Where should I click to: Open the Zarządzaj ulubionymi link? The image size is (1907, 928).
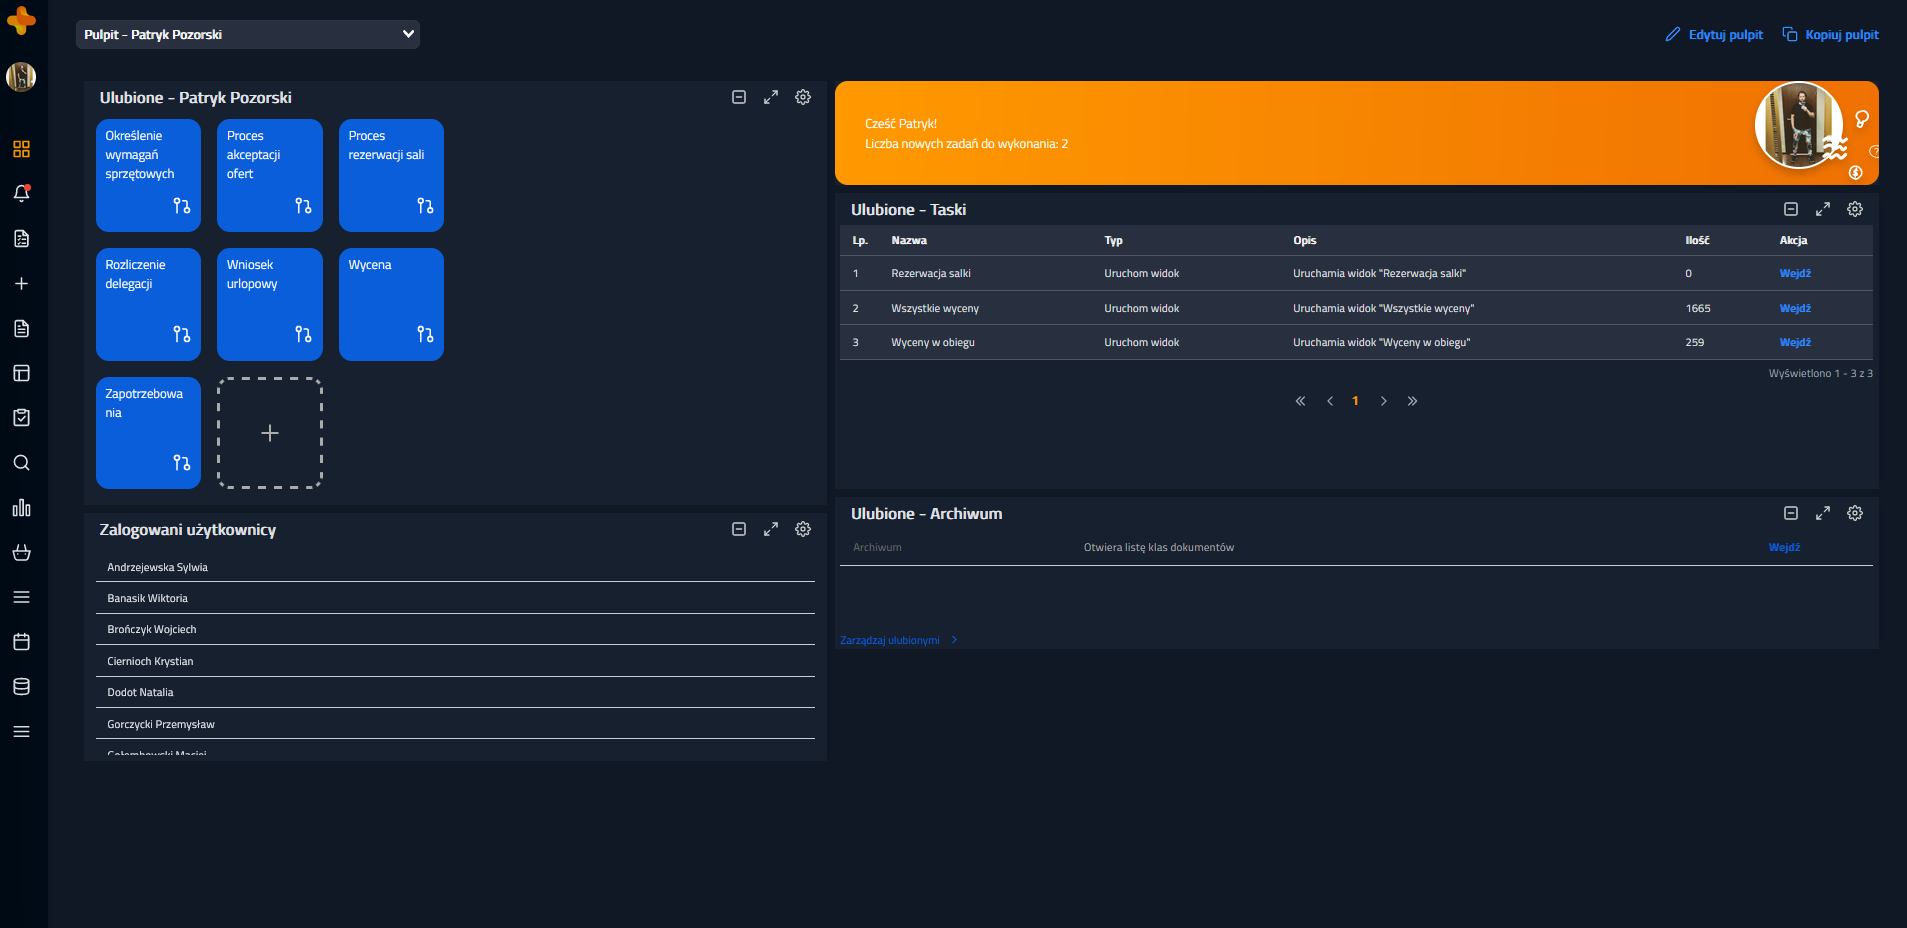[x=898, y=640]
